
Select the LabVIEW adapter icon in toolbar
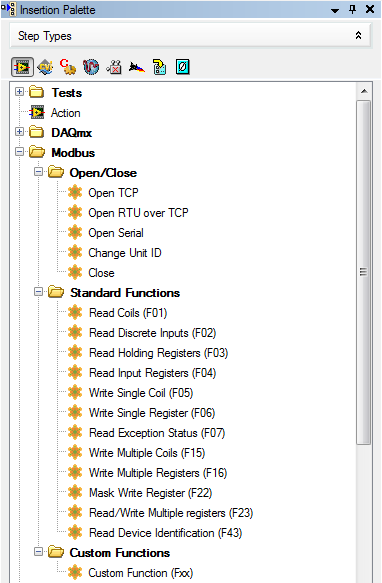[x=22, y=67]
